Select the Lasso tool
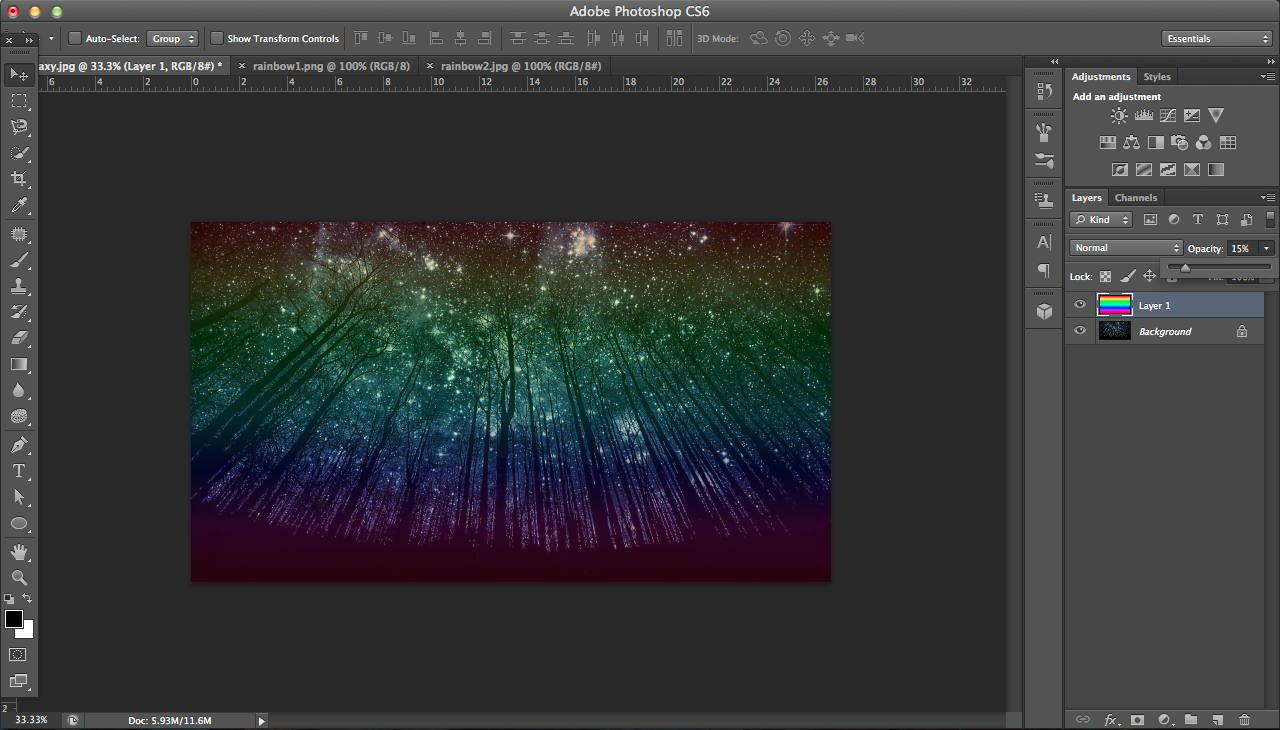1280x730 pixels. click(19, 127)
